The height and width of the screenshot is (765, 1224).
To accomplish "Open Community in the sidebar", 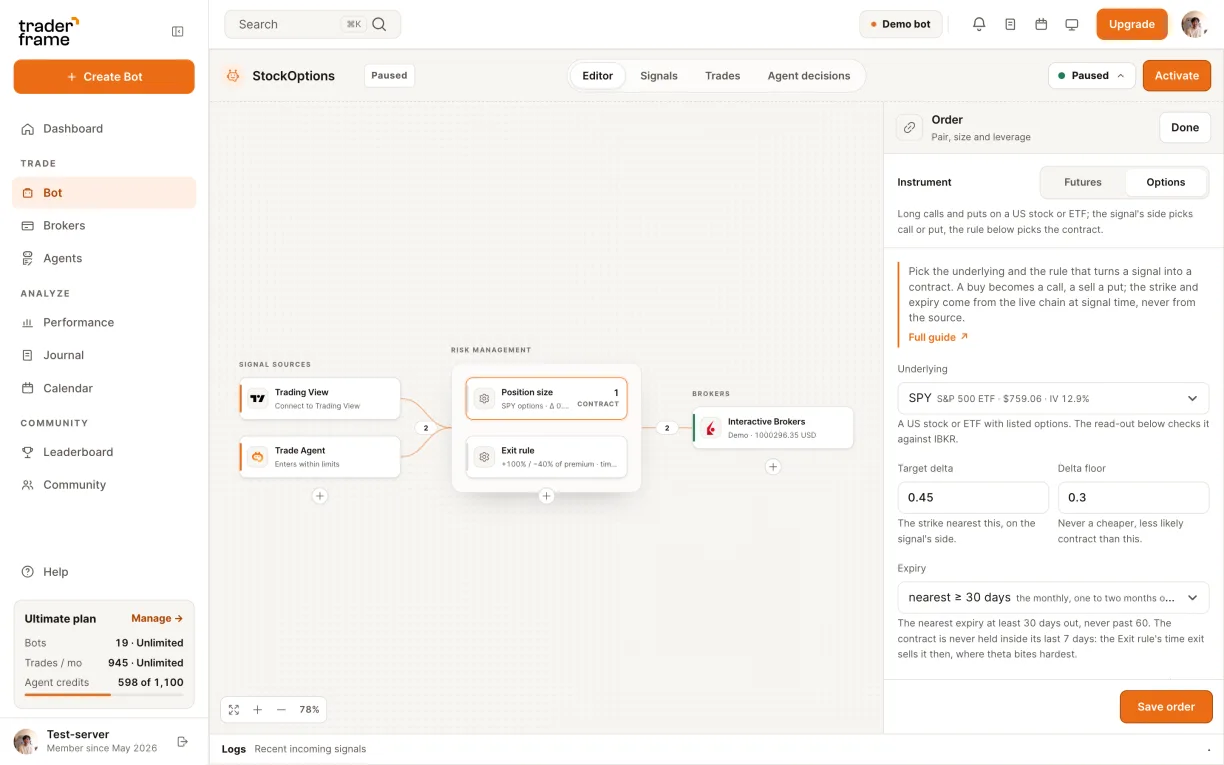I will [104, 485].
